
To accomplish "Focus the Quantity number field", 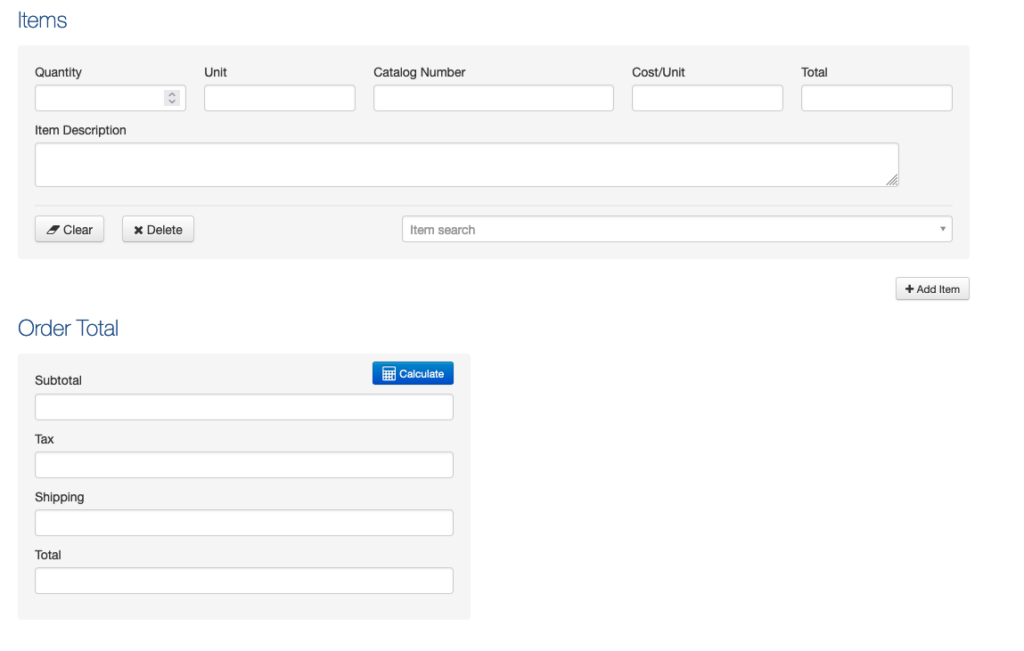I will pyautogui.click(x=98, y=98).
